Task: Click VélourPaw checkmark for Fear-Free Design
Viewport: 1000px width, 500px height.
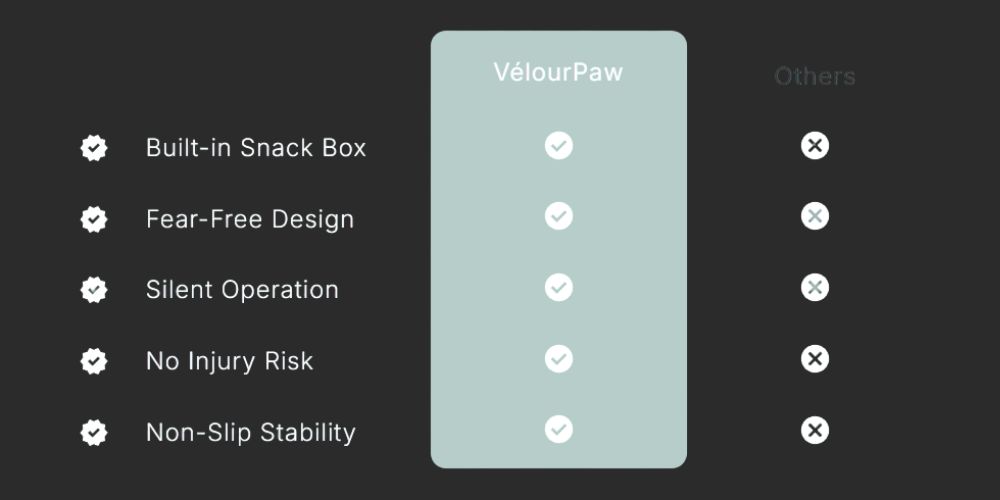Action: tap(559, 216)
